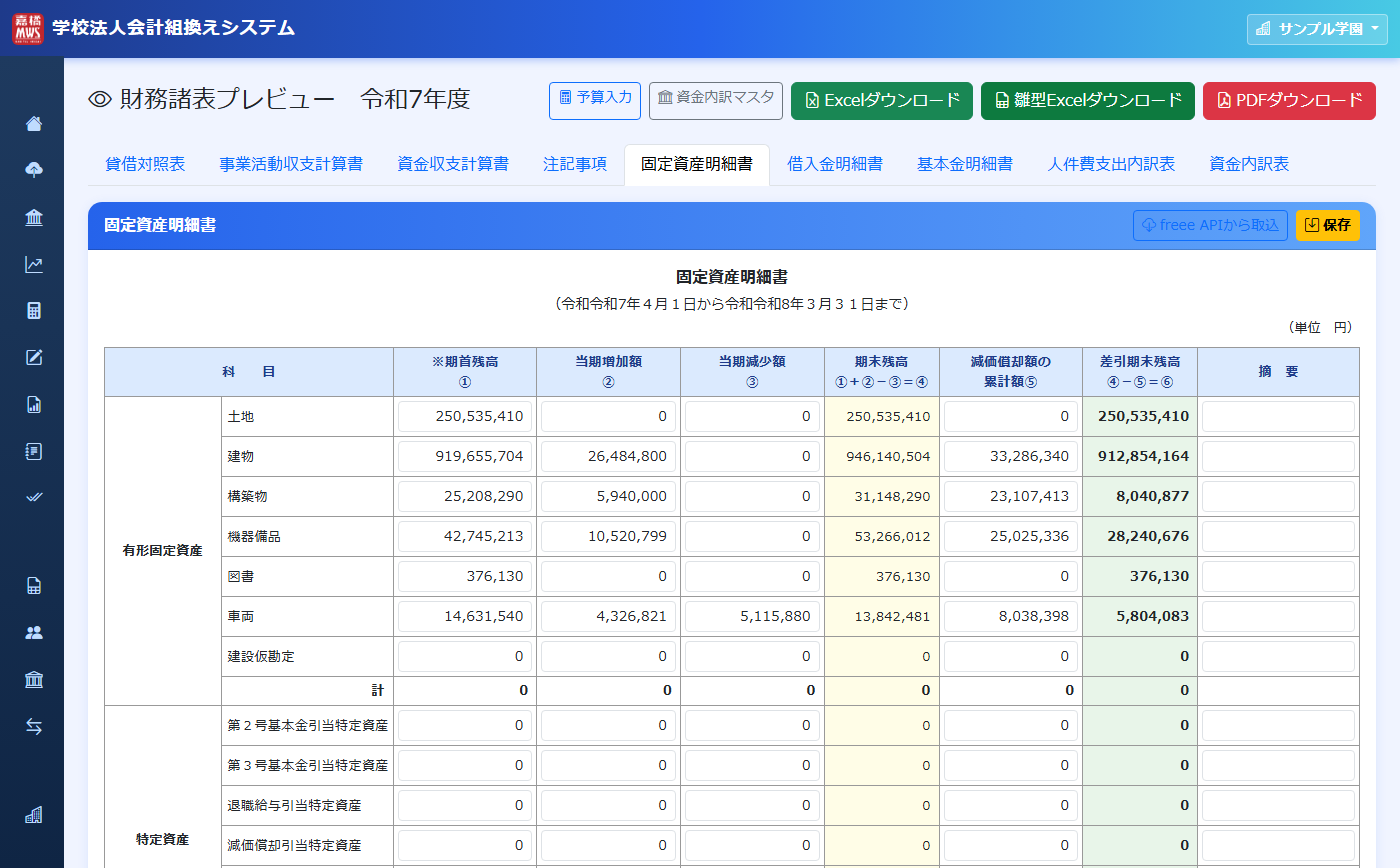Open the pencil edit sidebar icon

[34, 358]
